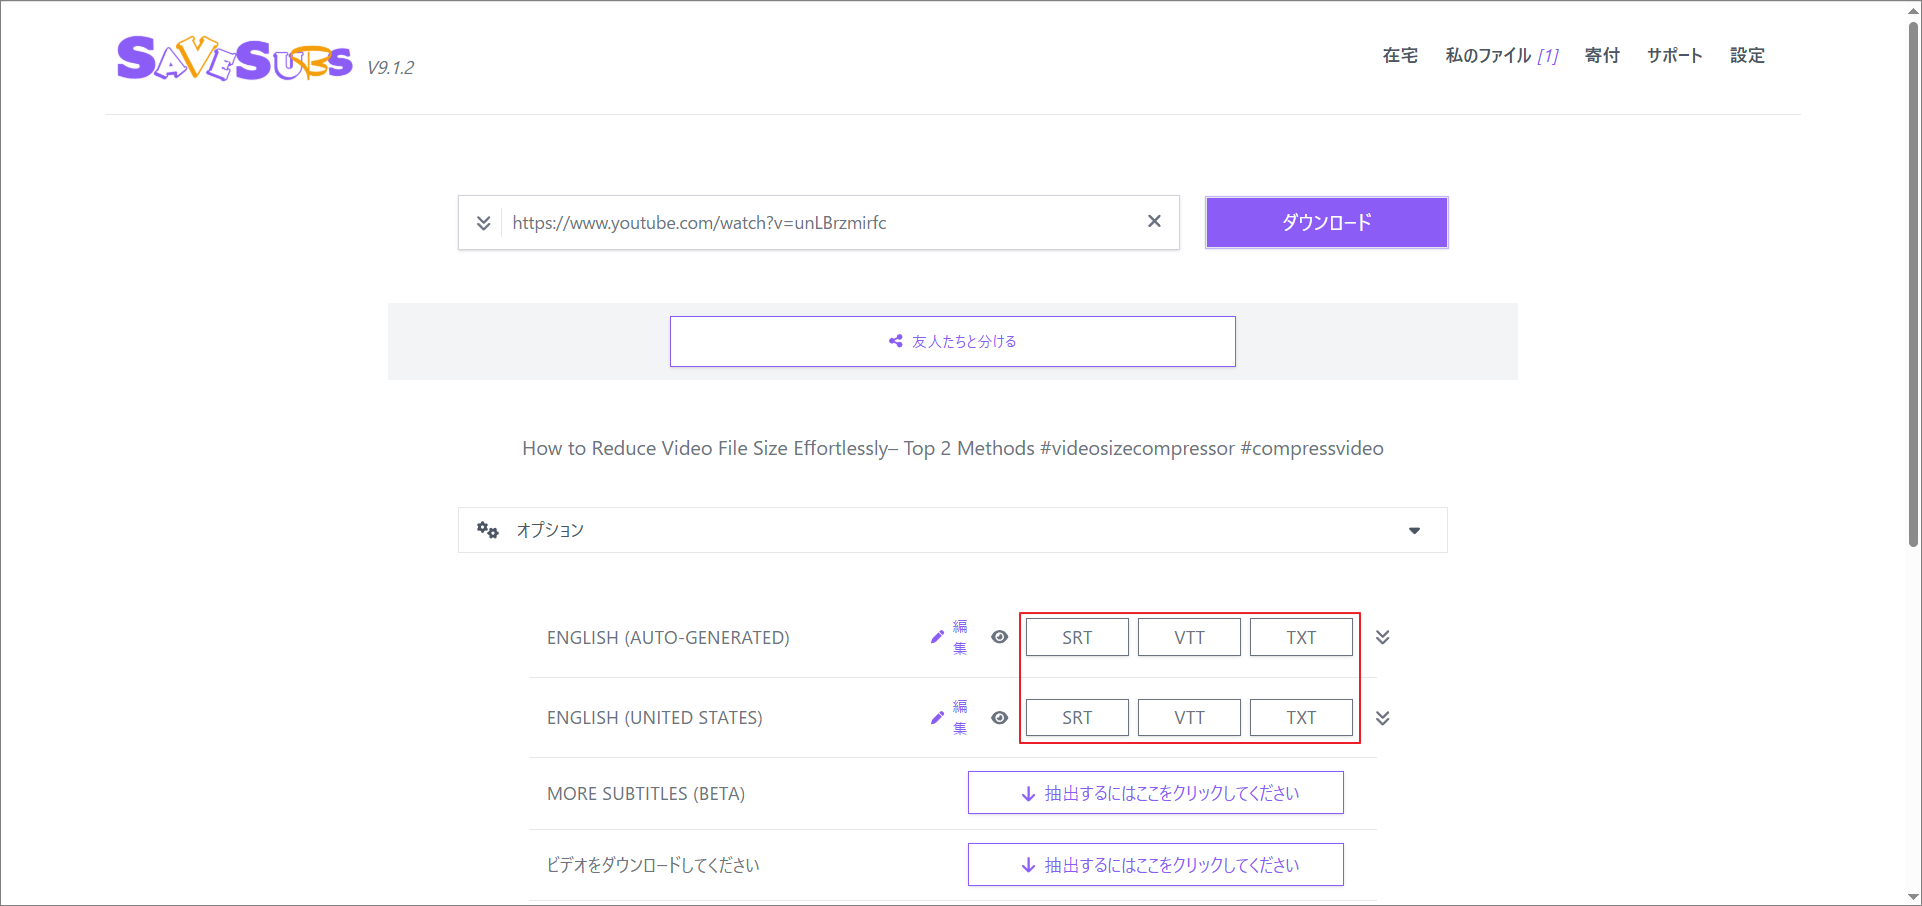The width and height of the screenshot is (1922, 906).
Task: Expand the double chevron beside ENGLISH (AUTO-GENERATED)
Action: [x=1383, y=636]
